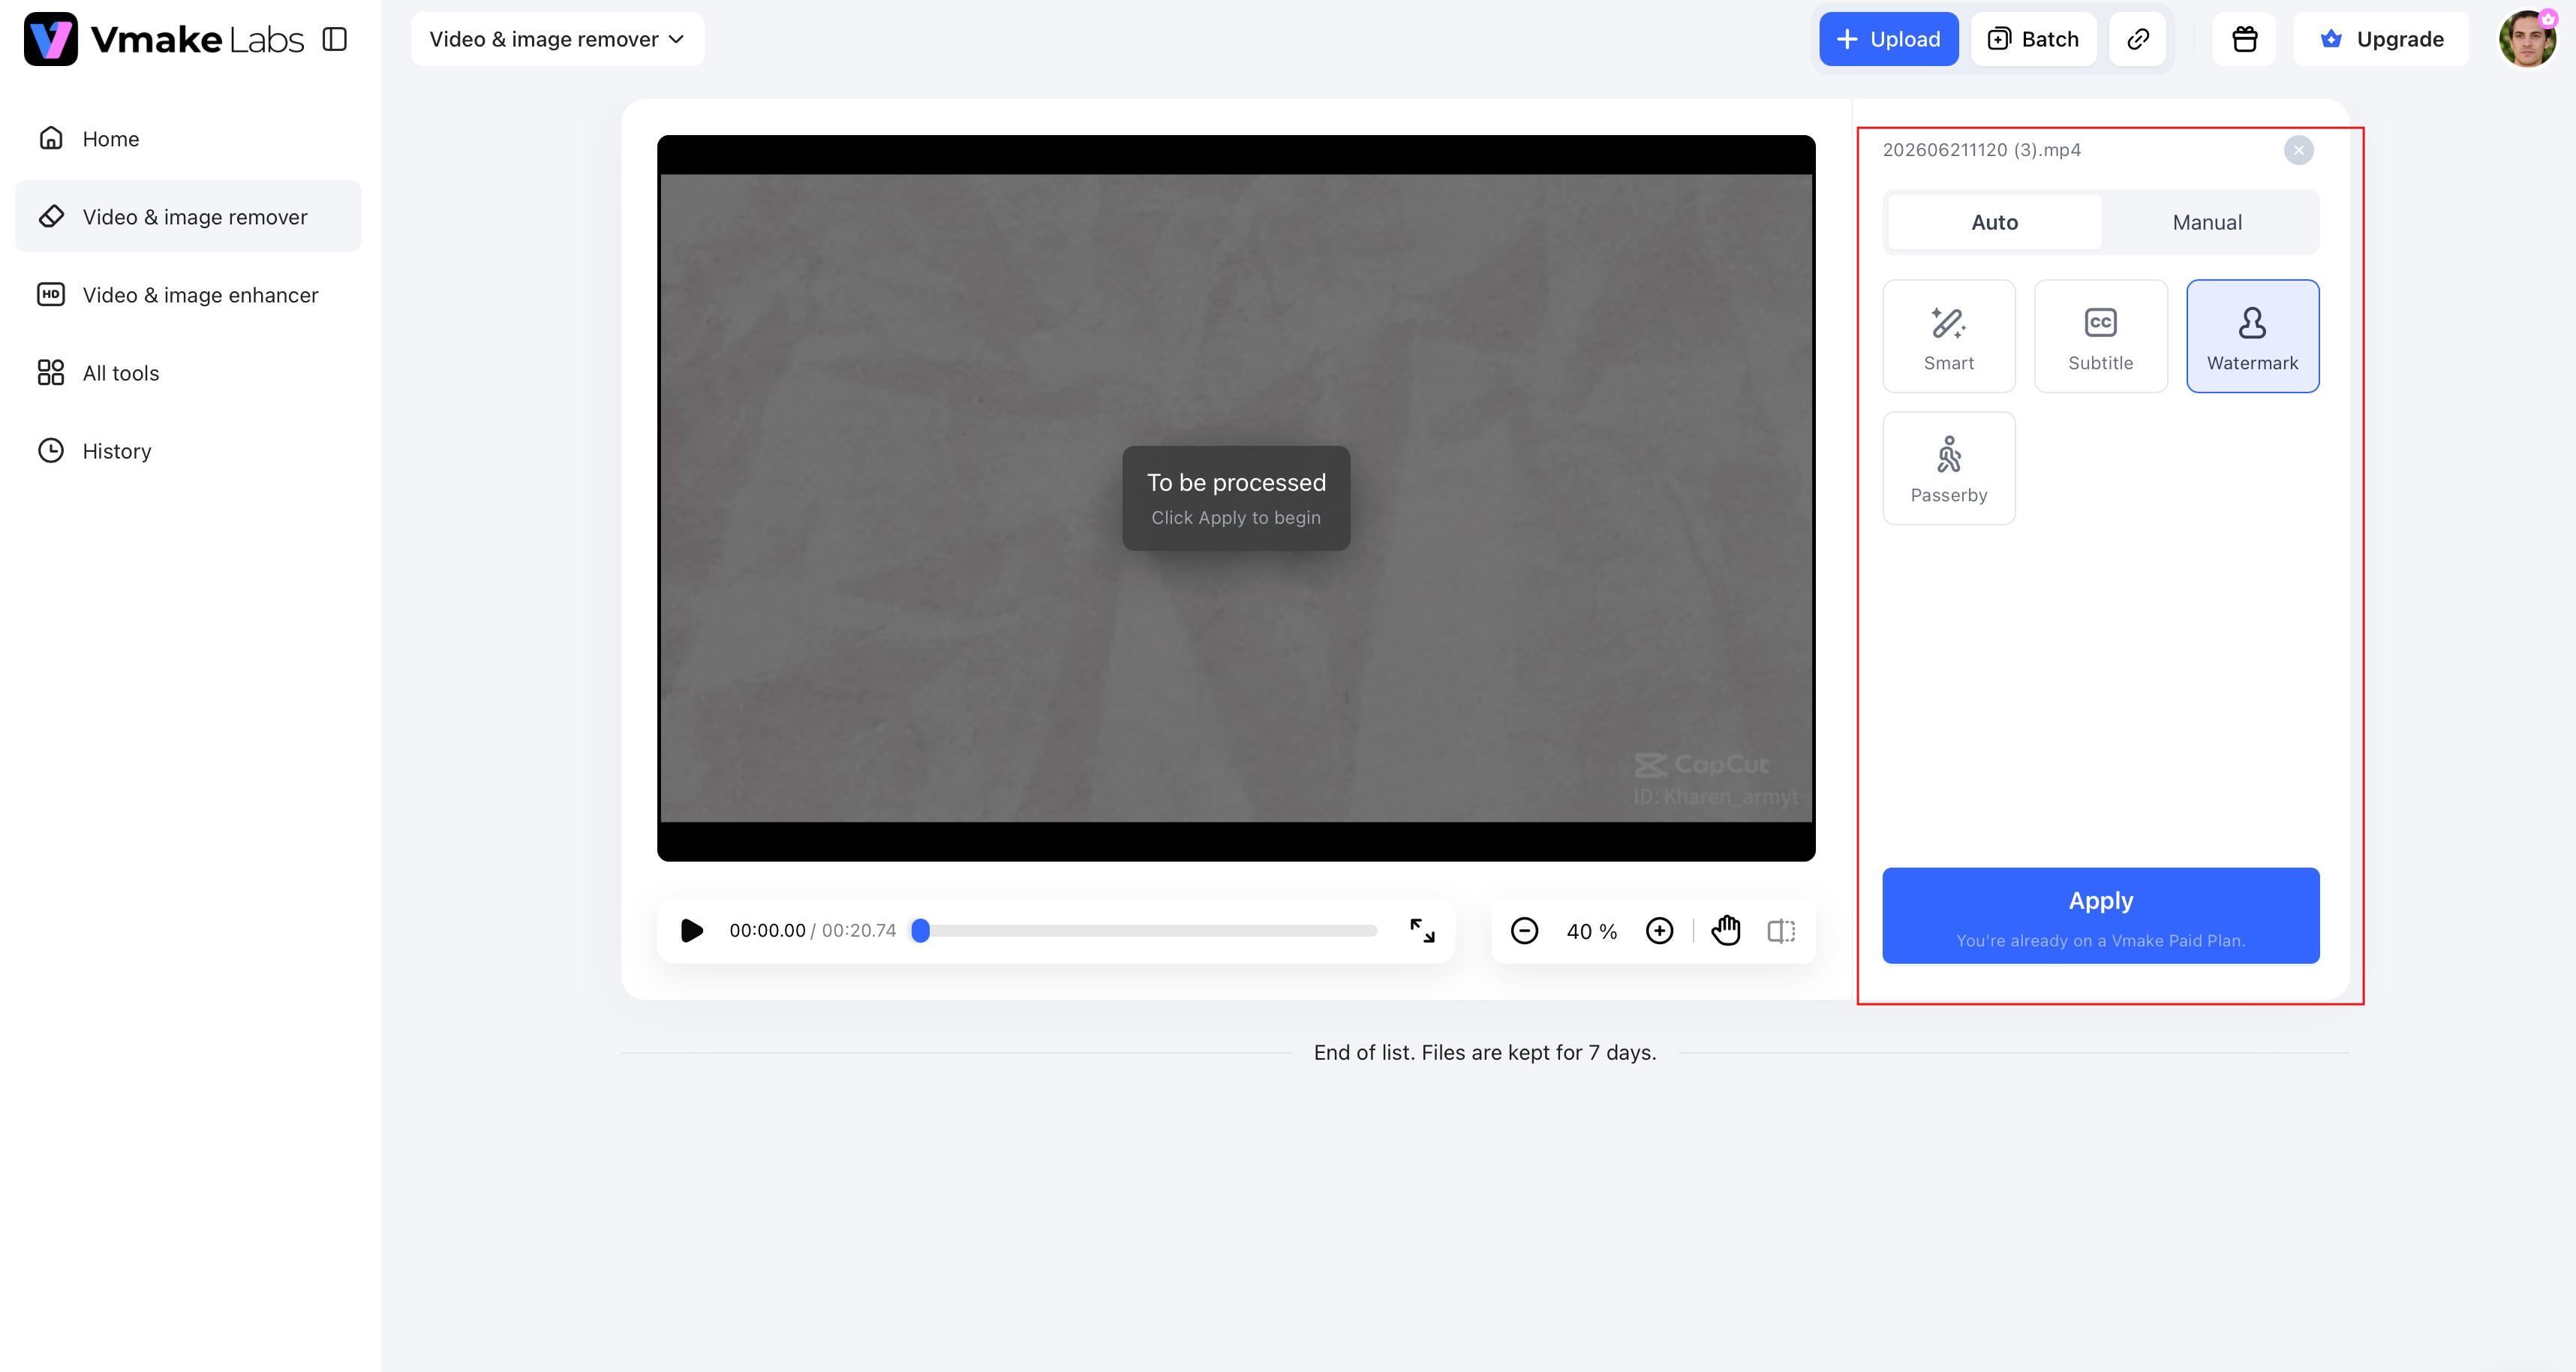The width and height of the screenshot is (2576, 1372).
Task: Click the file name 202606211120 (3).mp4
Action: (x=1981, y=150)
